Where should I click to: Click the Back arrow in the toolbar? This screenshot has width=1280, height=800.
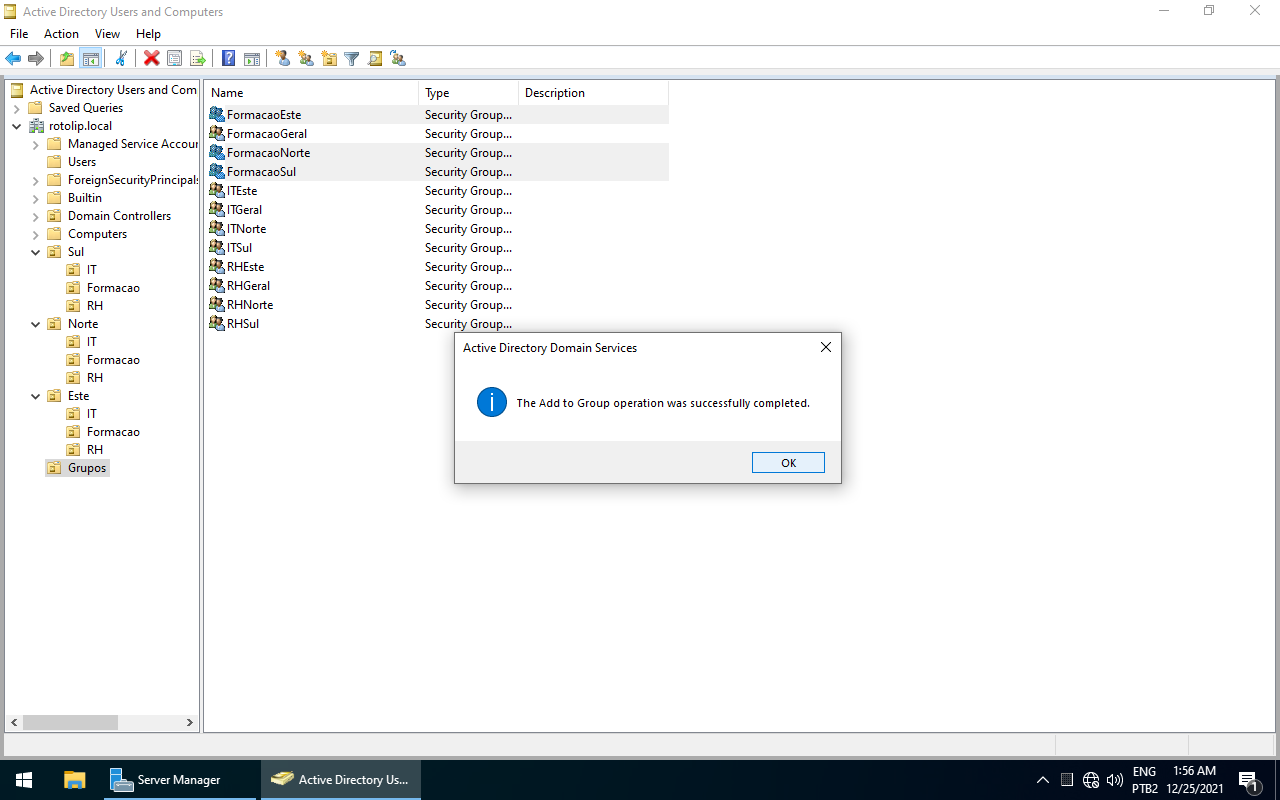[13, 59]
